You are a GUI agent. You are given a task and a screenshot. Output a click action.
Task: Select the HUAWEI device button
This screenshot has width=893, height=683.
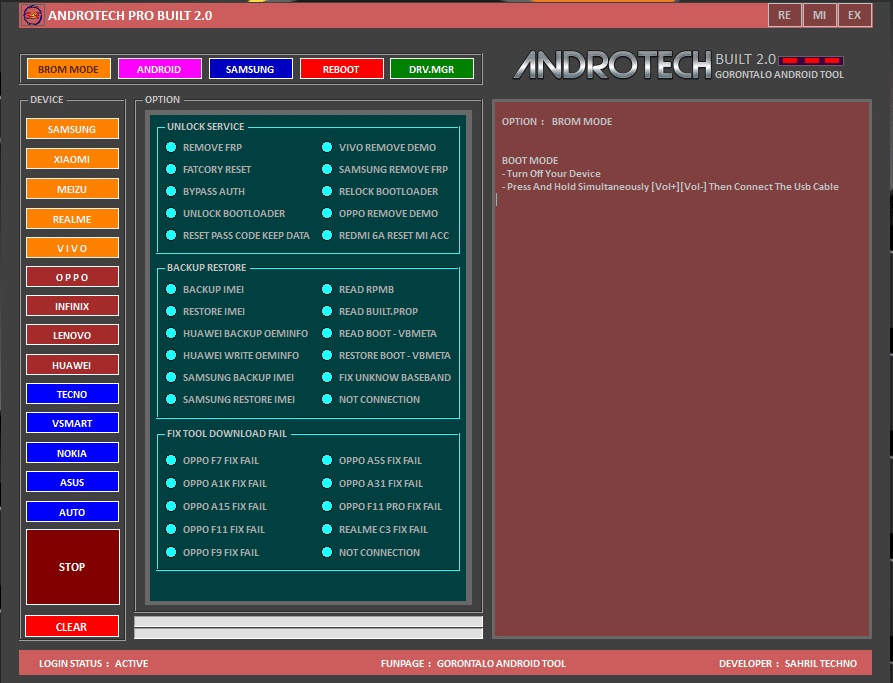click(72, 365)
